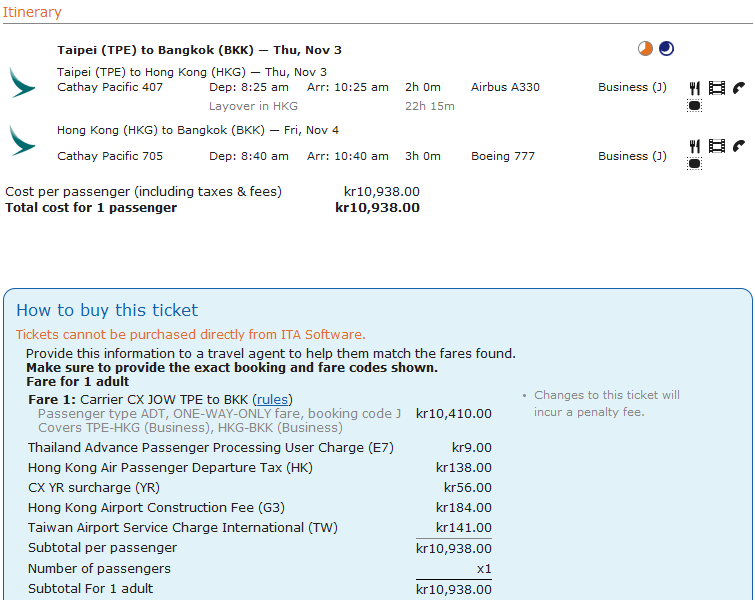Click the seat icon for Cathay Pacific 407

click(695, 105)
